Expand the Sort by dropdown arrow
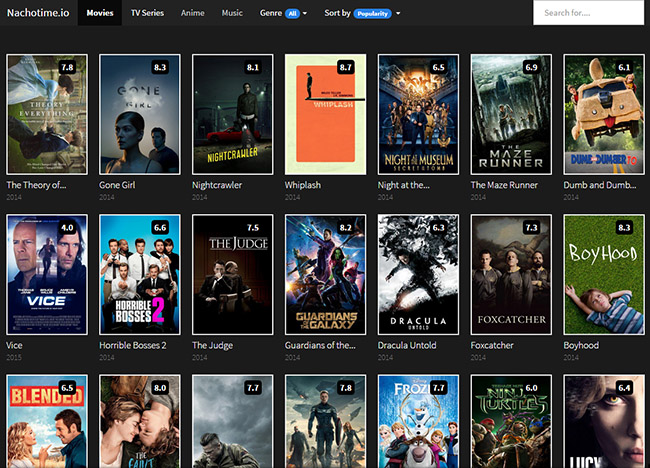 click(398, 13)
